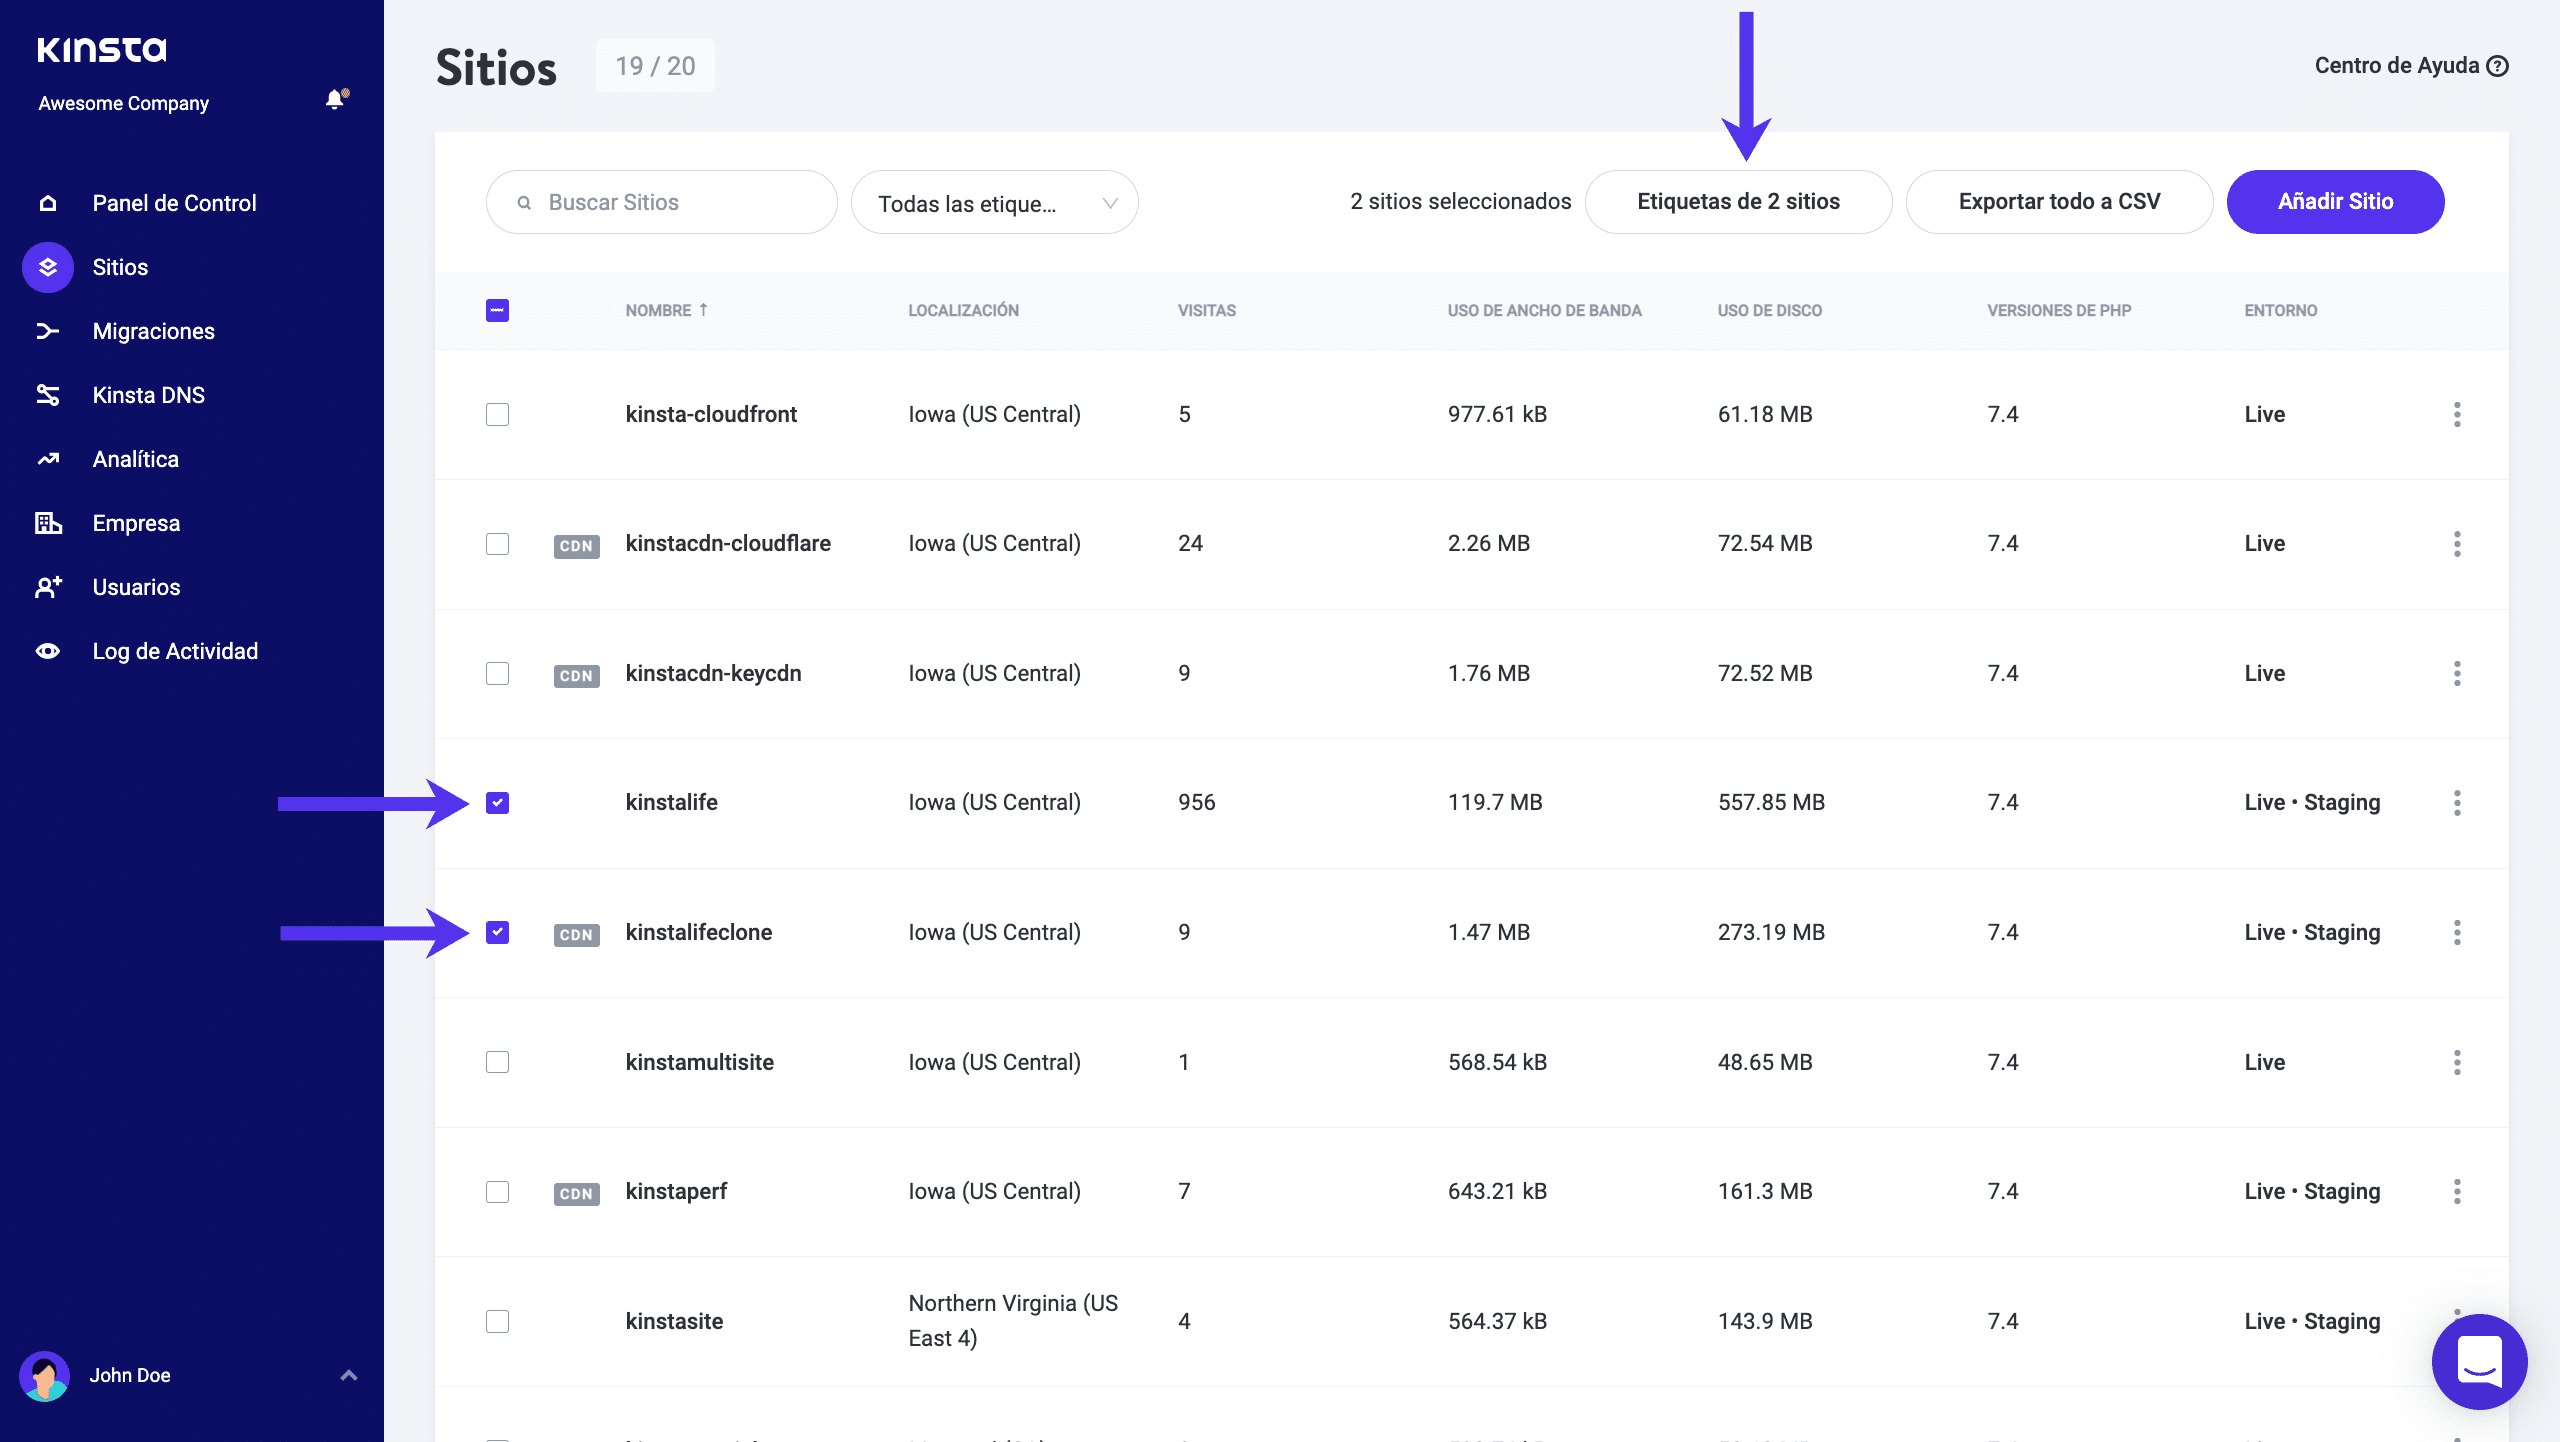Click CDN badge on kinstacdn-cloudflare

click(x=576, y=546)
